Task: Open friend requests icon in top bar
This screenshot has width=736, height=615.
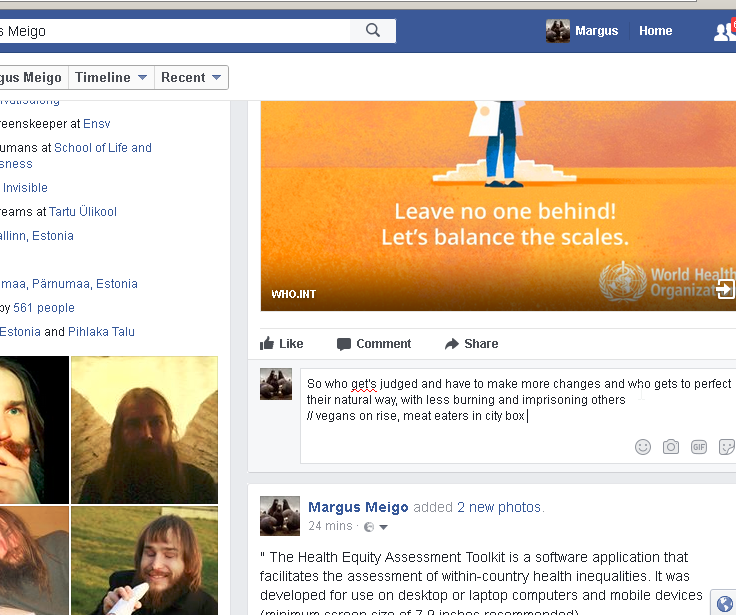Action: pyautogui.click(x=724, y=31)
